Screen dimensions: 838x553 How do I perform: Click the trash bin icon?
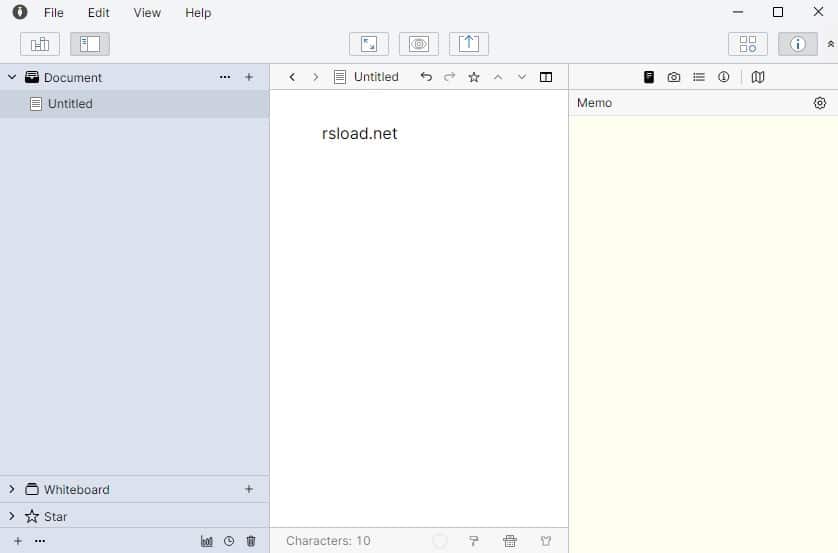click(x=251, y=541)
